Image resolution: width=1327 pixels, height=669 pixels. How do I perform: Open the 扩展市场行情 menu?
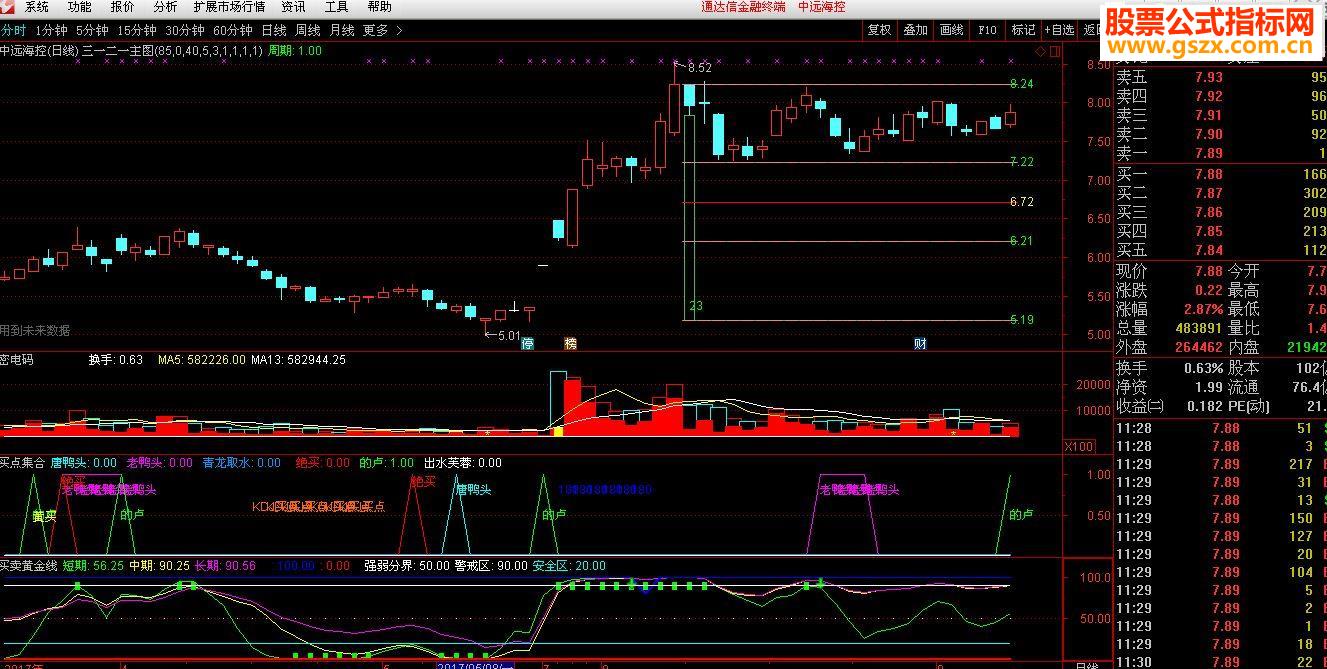click(230, 7)
